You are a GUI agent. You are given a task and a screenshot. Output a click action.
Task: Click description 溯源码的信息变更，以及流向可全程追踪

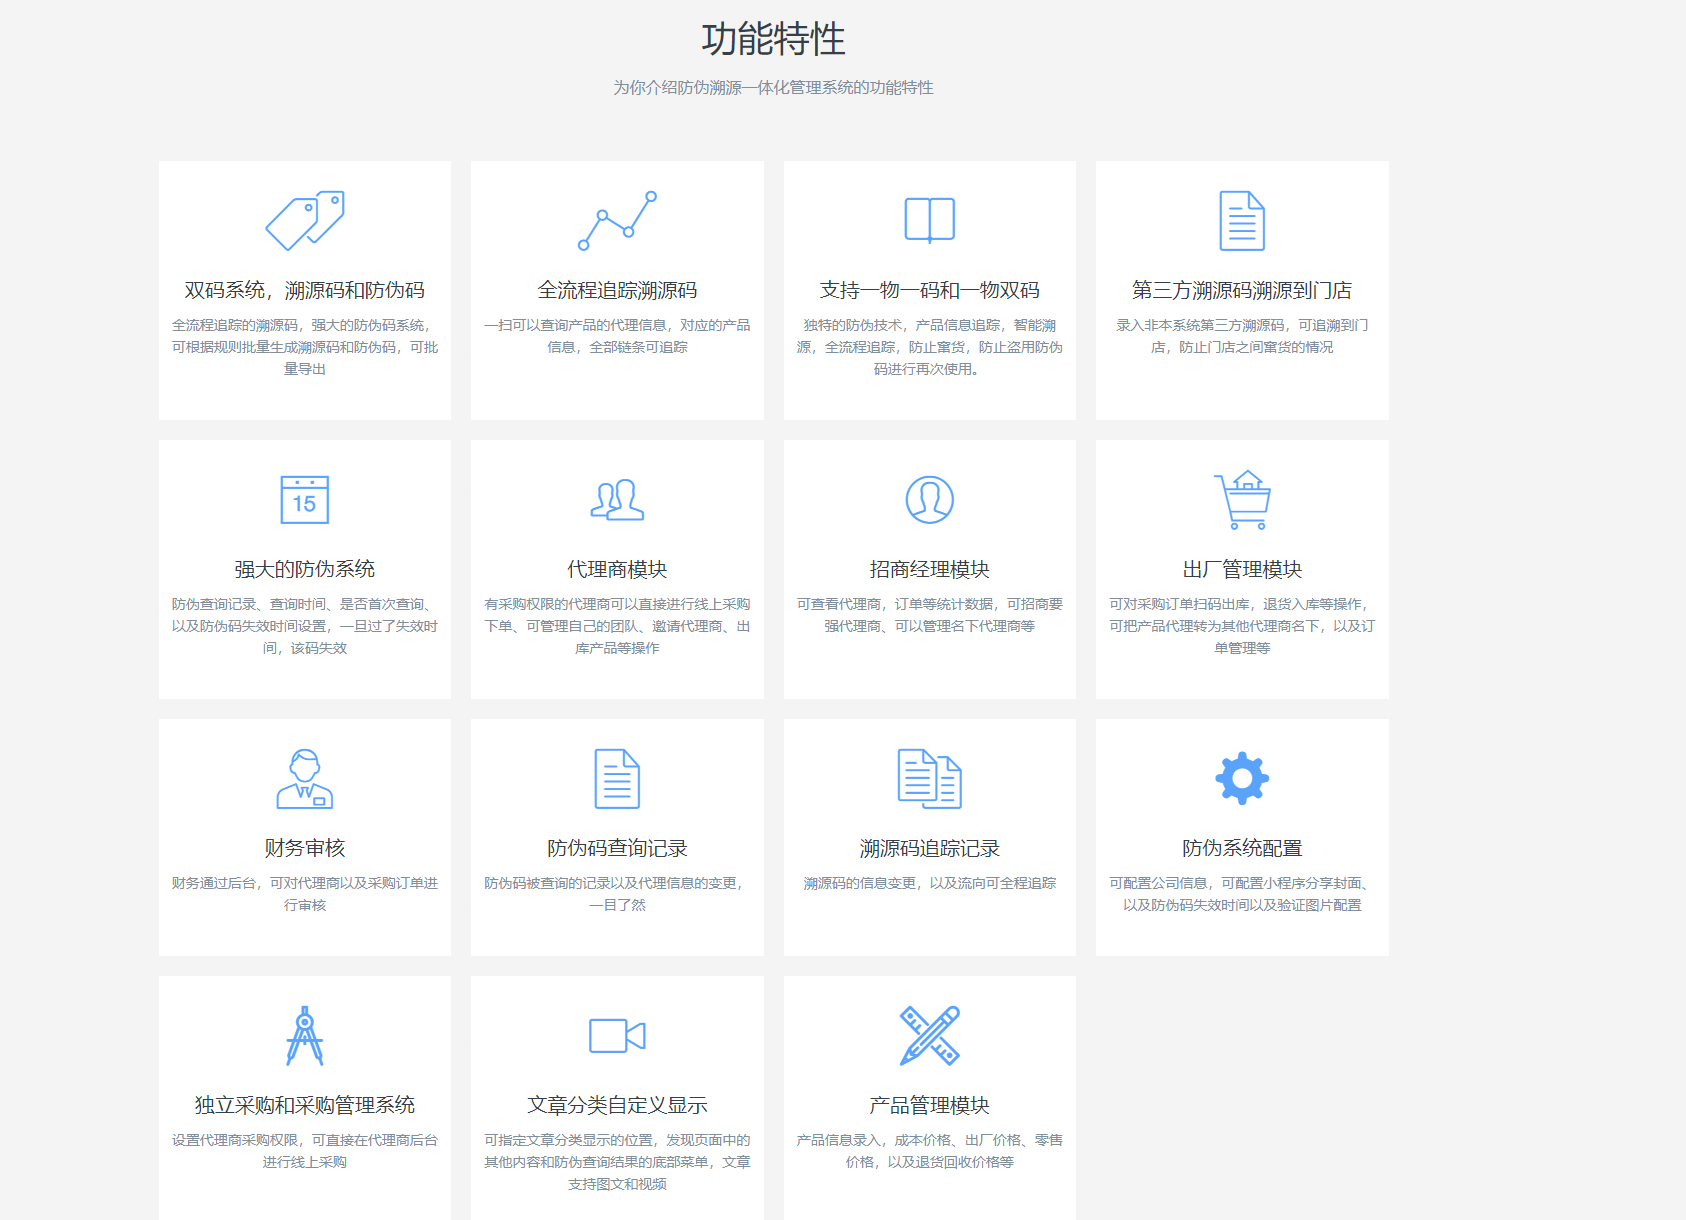[x=930, y=883]
